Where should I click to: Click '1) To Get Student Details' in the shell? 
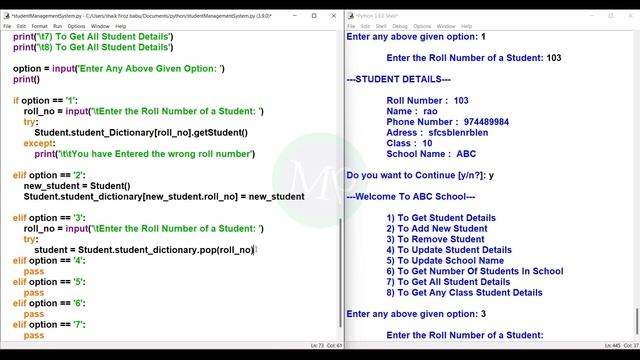(x=441, y=218)
